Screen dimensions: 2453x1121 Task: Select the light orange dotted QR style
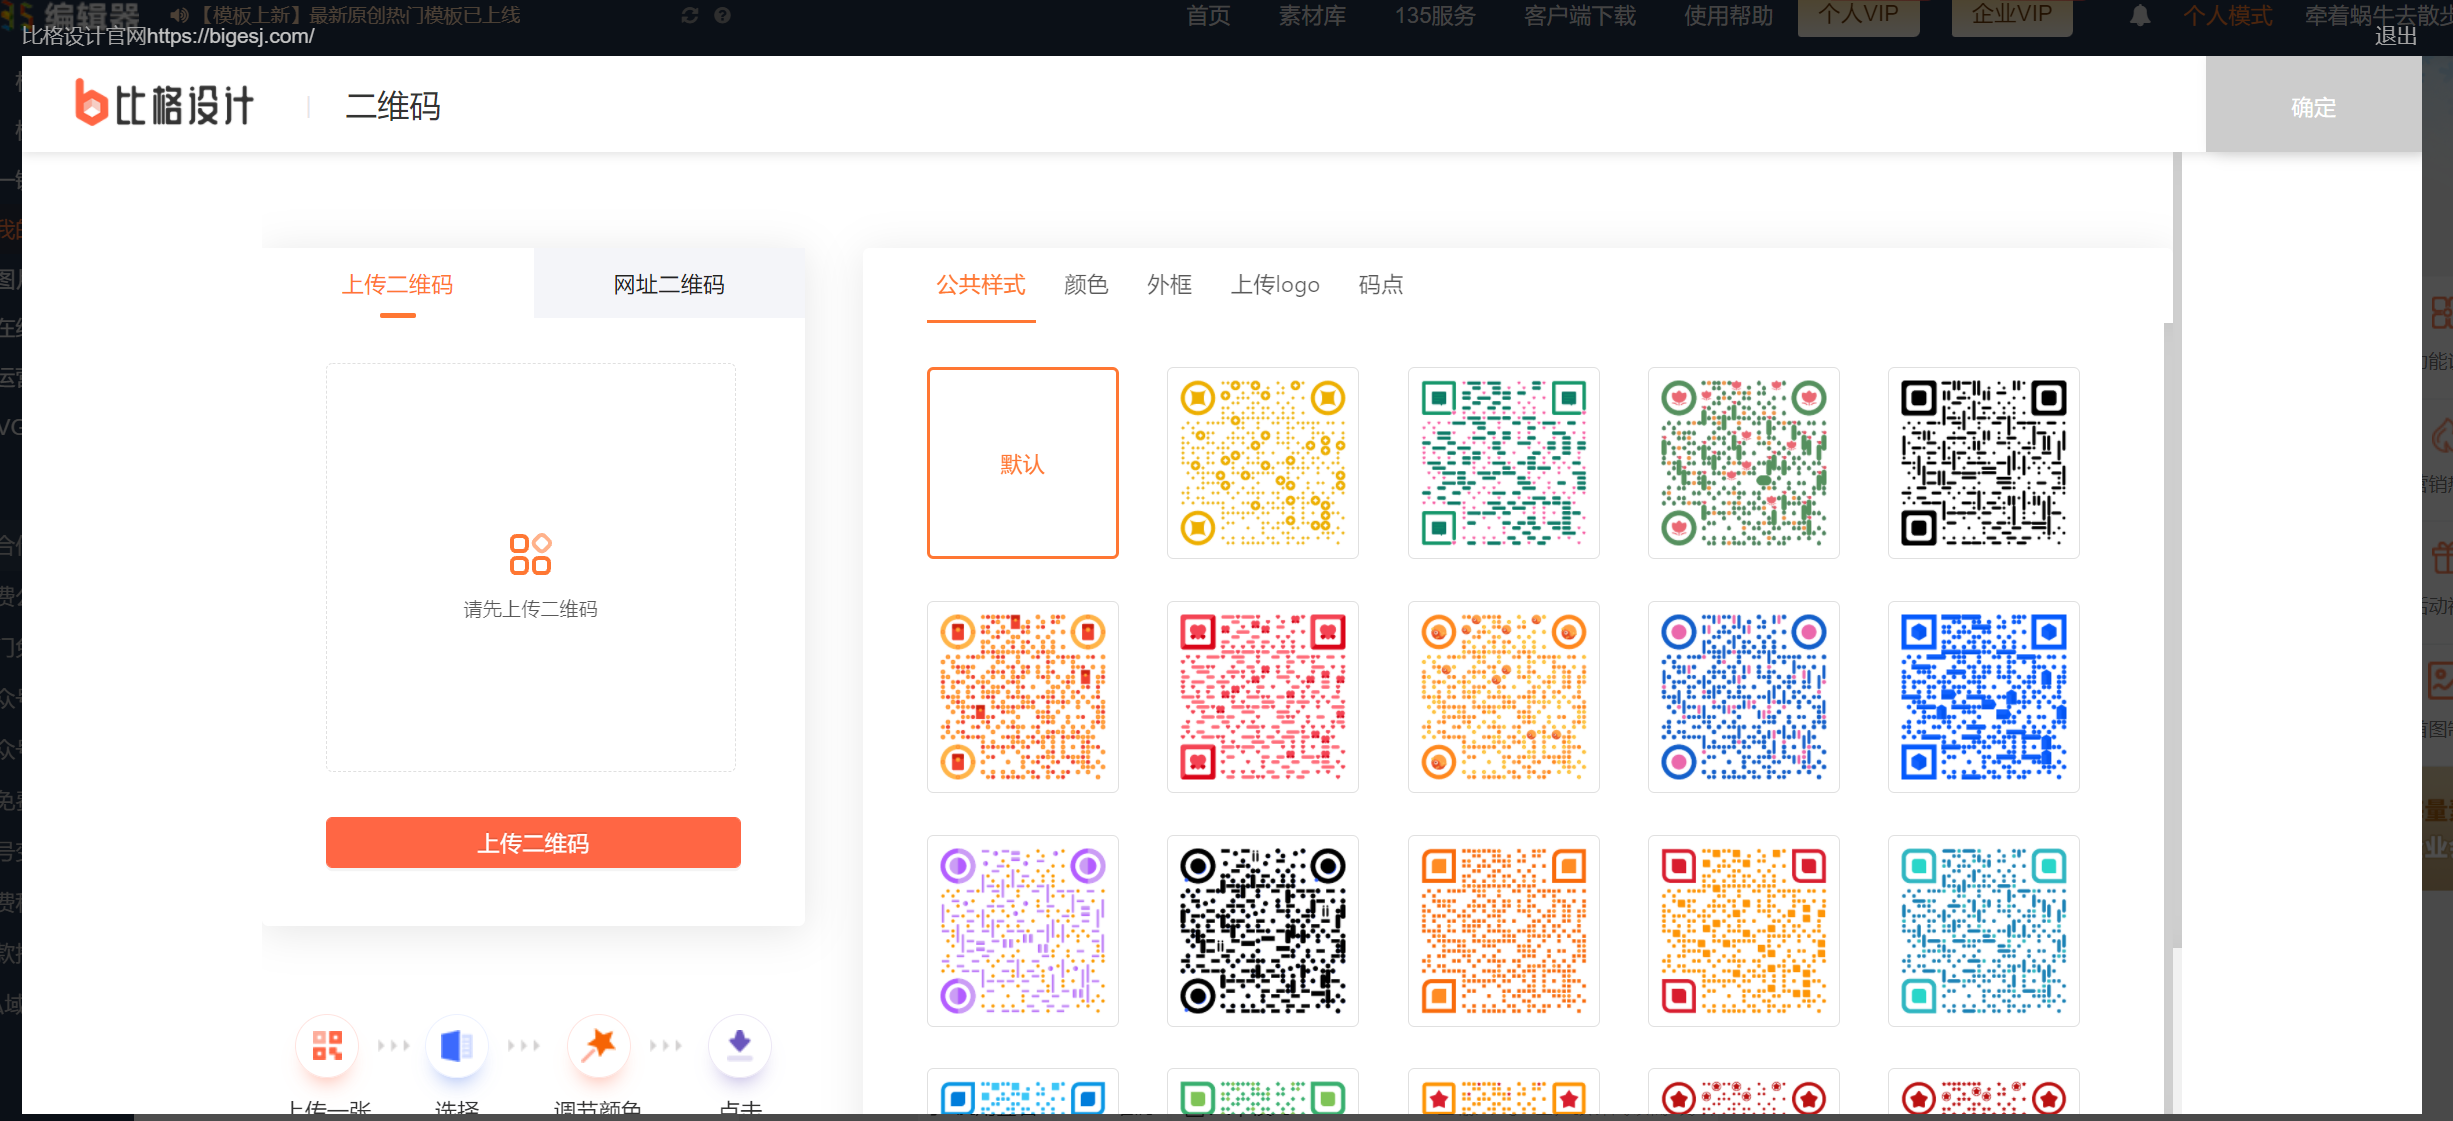pos(1504,697)
